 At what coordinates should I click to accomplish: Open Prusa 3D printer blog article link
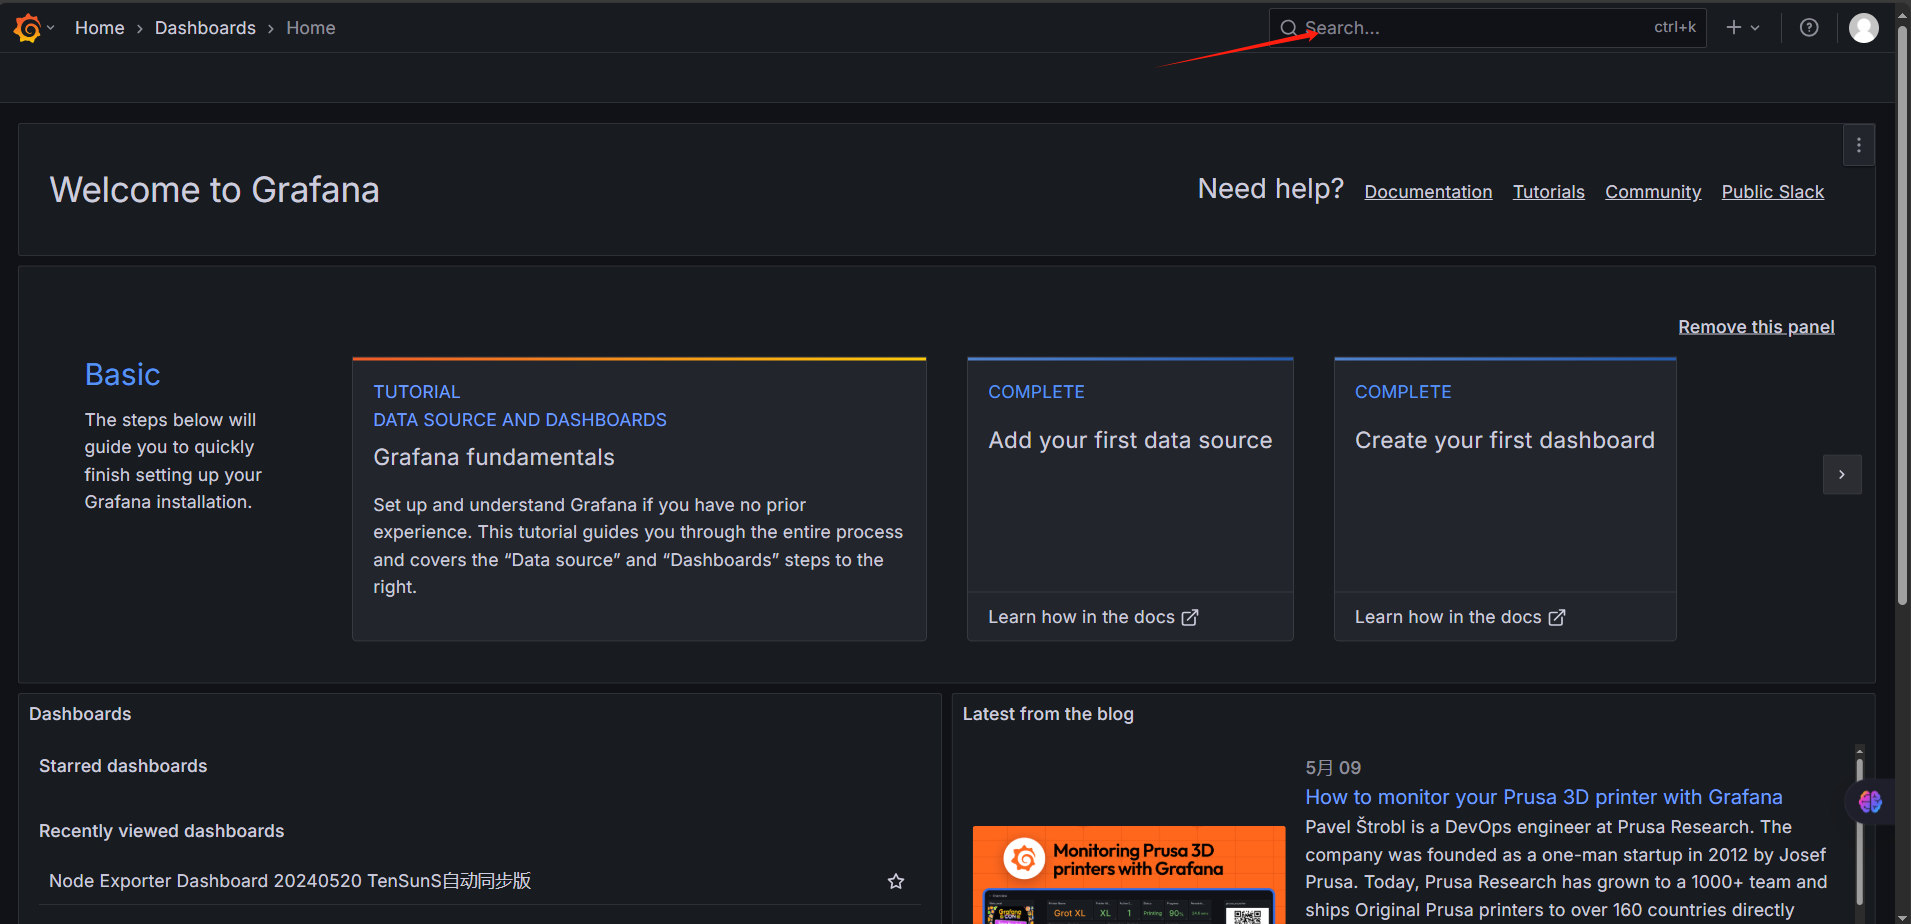point(1544,797)
